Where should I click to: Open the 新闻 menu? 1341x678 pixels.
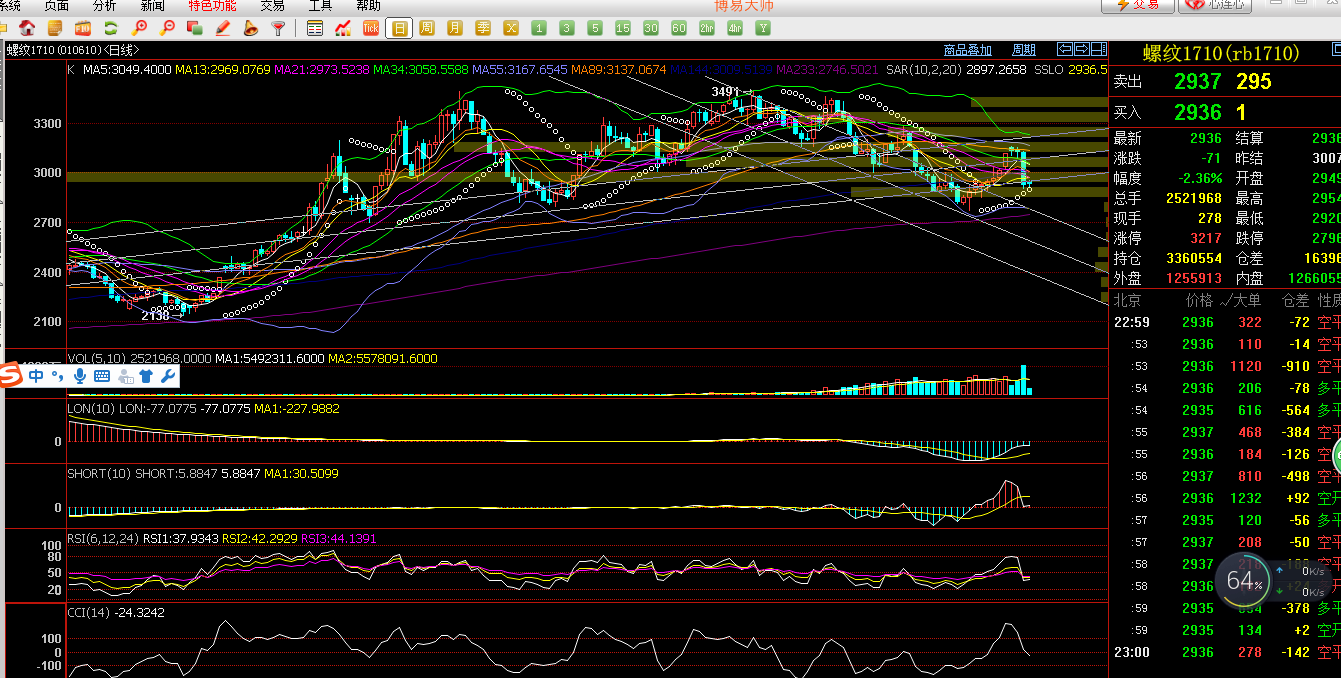point(152,5)
